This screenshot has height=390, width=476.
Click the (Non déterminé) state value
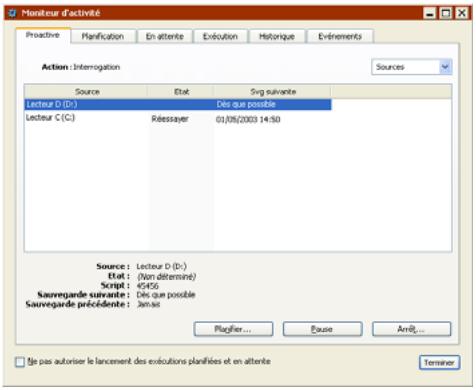pyautogui.click(x=166, y=276)
